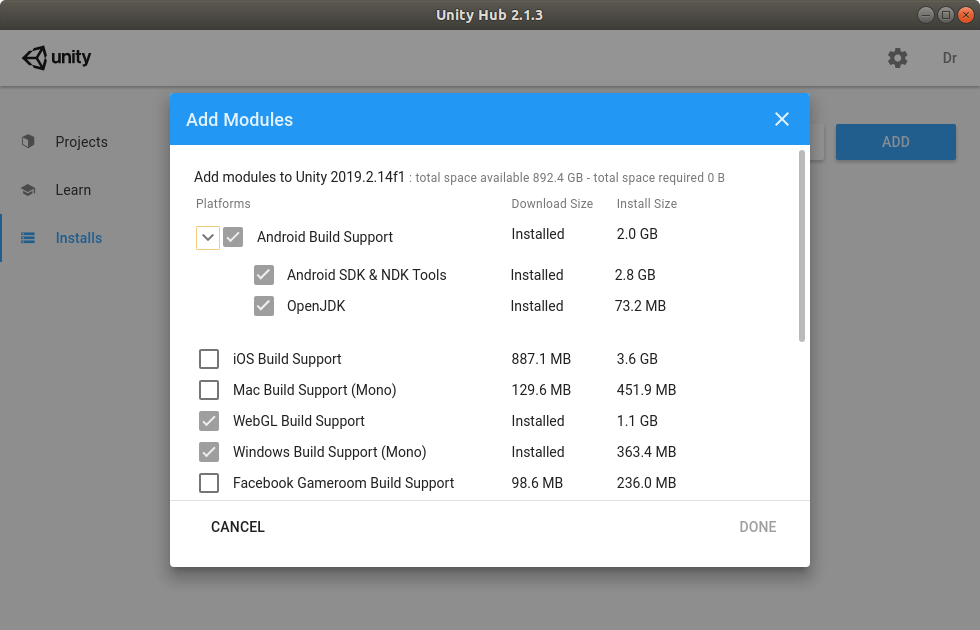Uncheck Android SDK & NDK Tools
Image resolution: width=980 pixels, height=630 pixels.
[264, 274]
